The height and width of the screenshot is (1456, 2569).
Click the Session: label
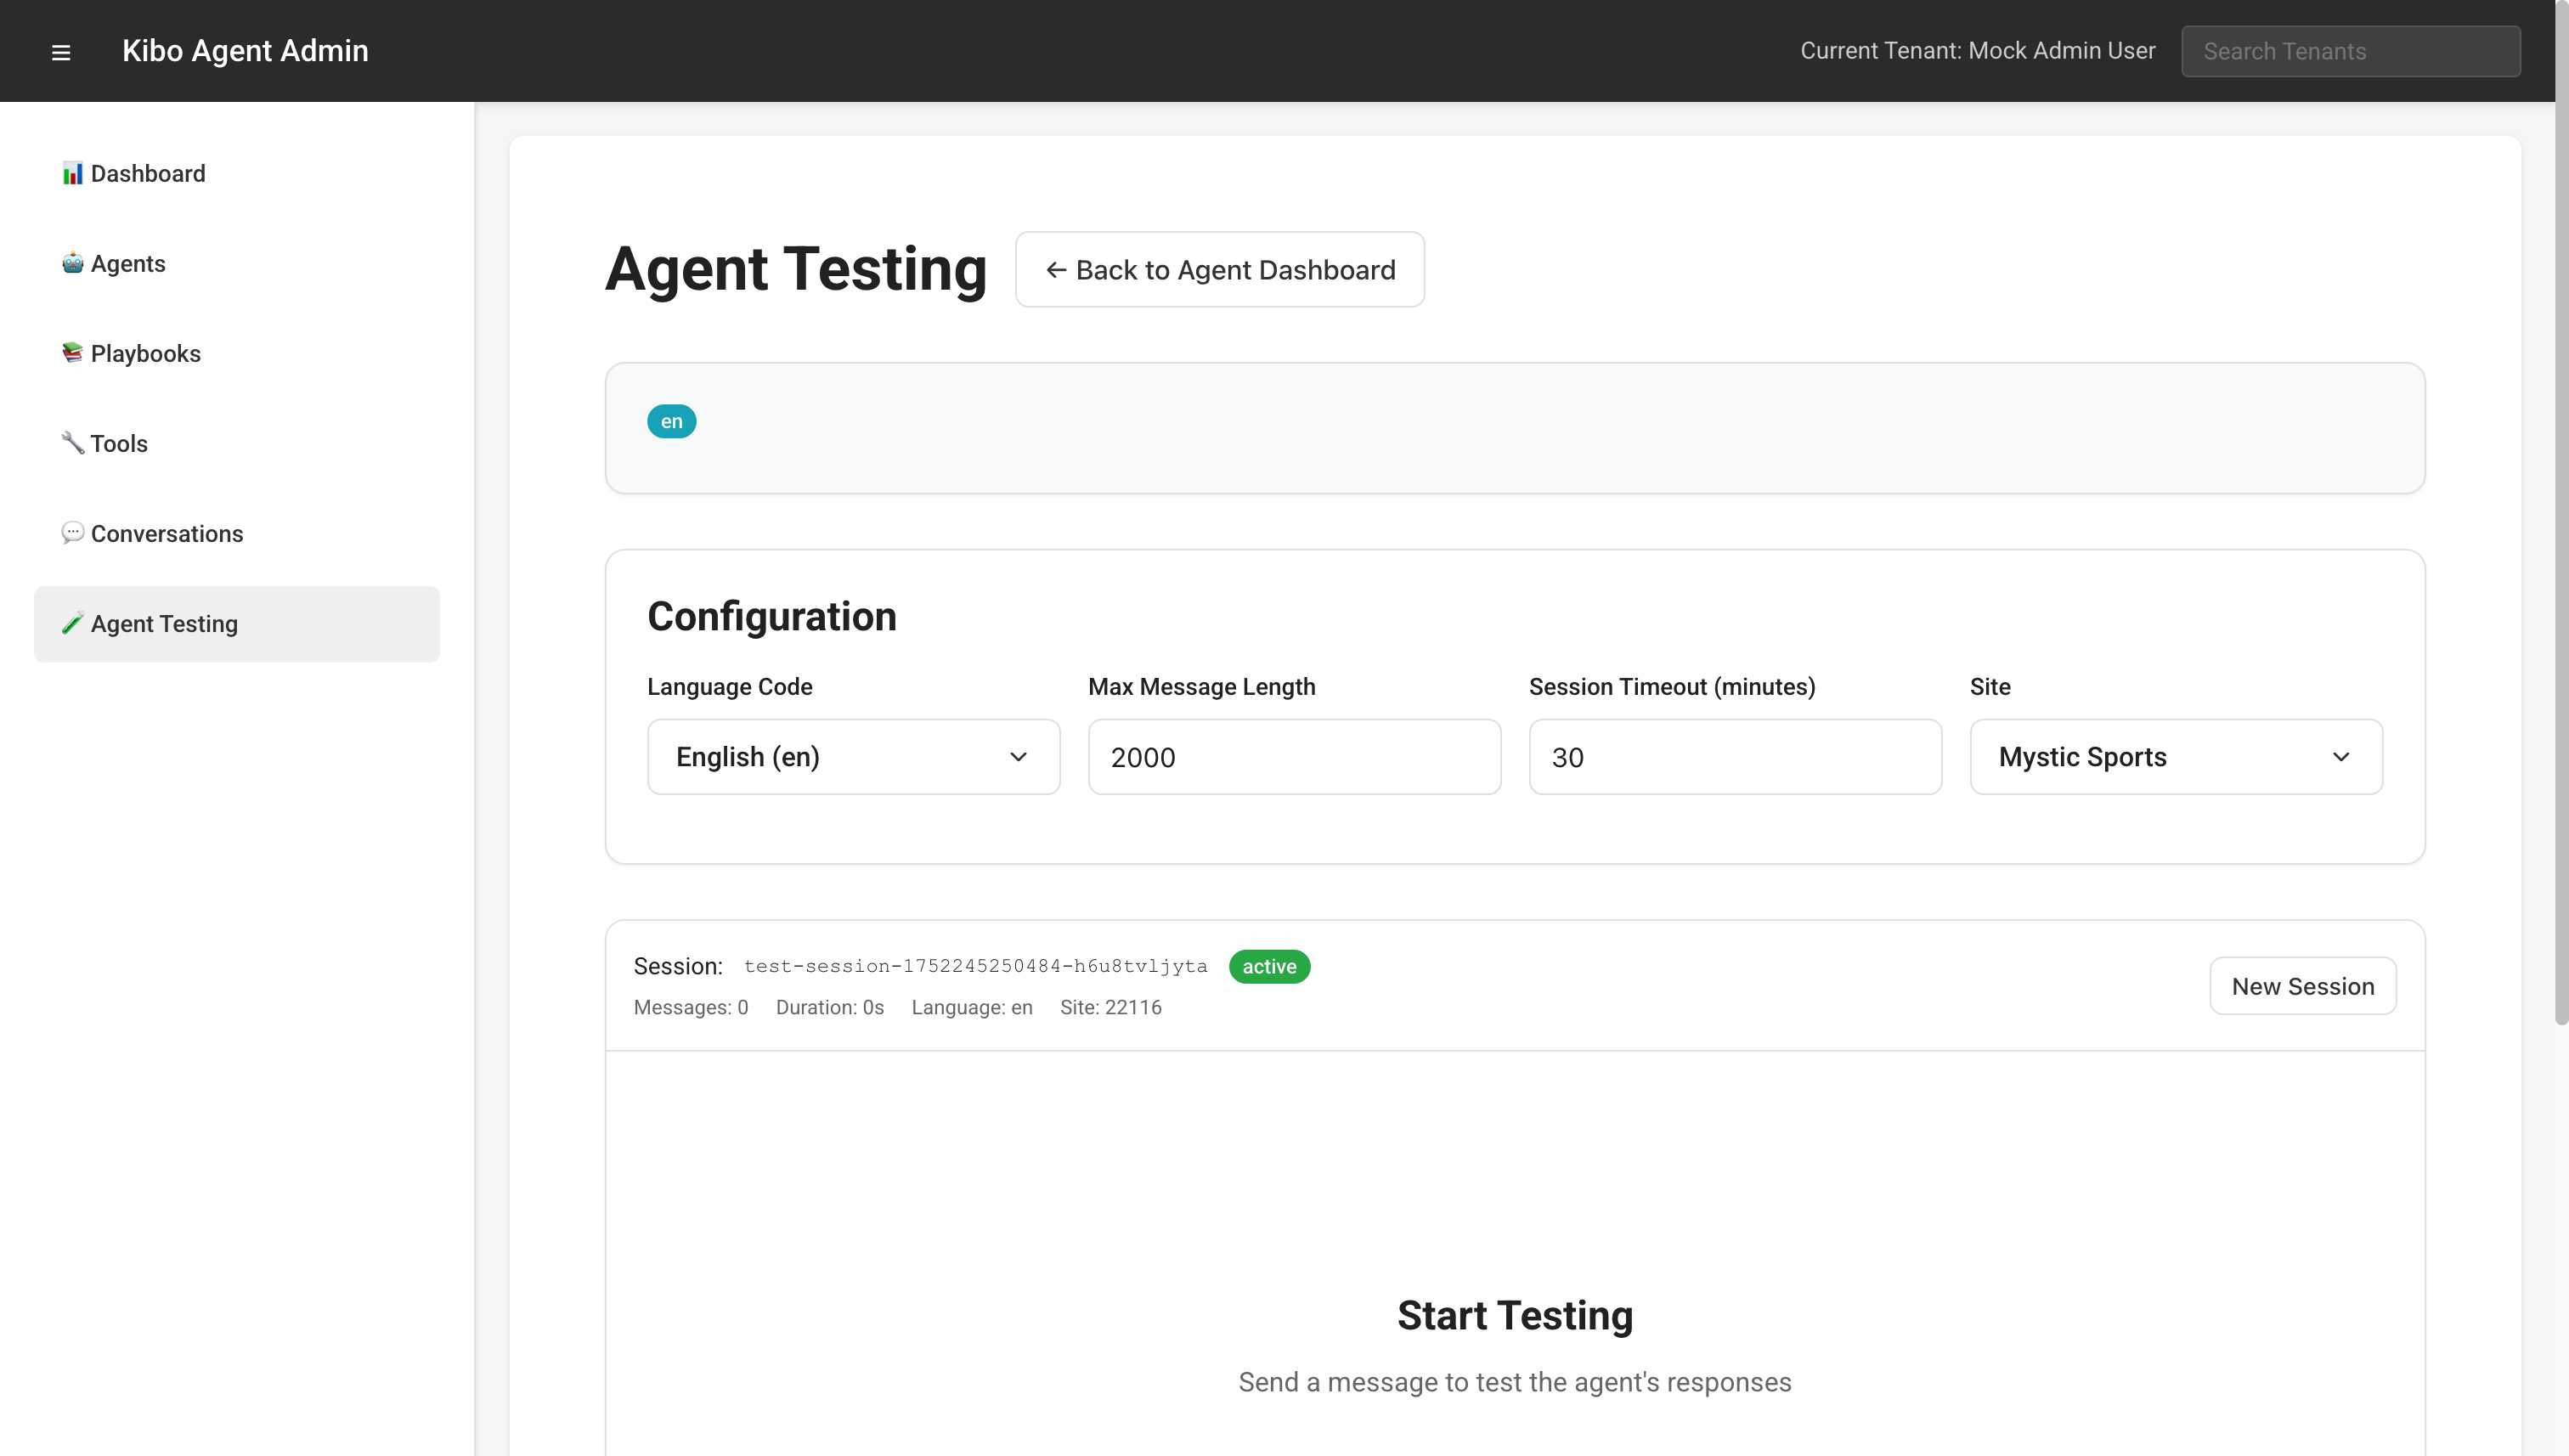coord(678,966)
